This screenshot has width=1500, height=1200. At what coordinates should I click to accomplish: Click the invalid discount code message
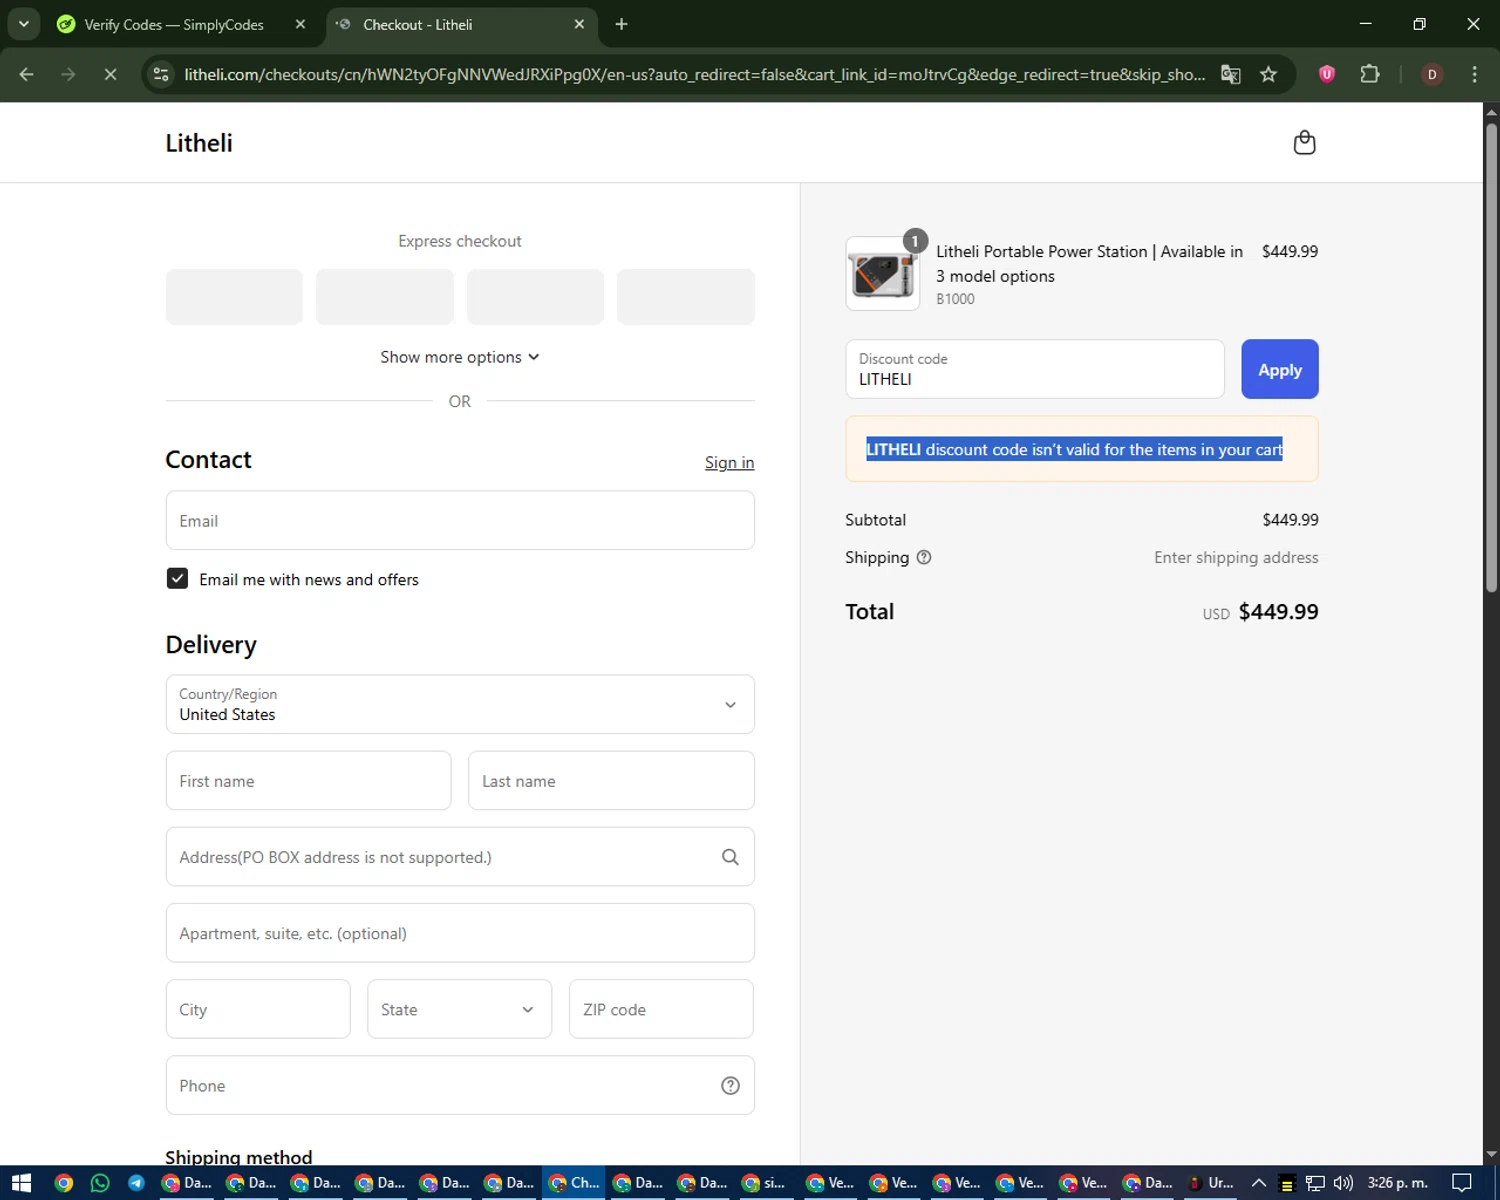pyautogui.click(x=1082, y=449)
